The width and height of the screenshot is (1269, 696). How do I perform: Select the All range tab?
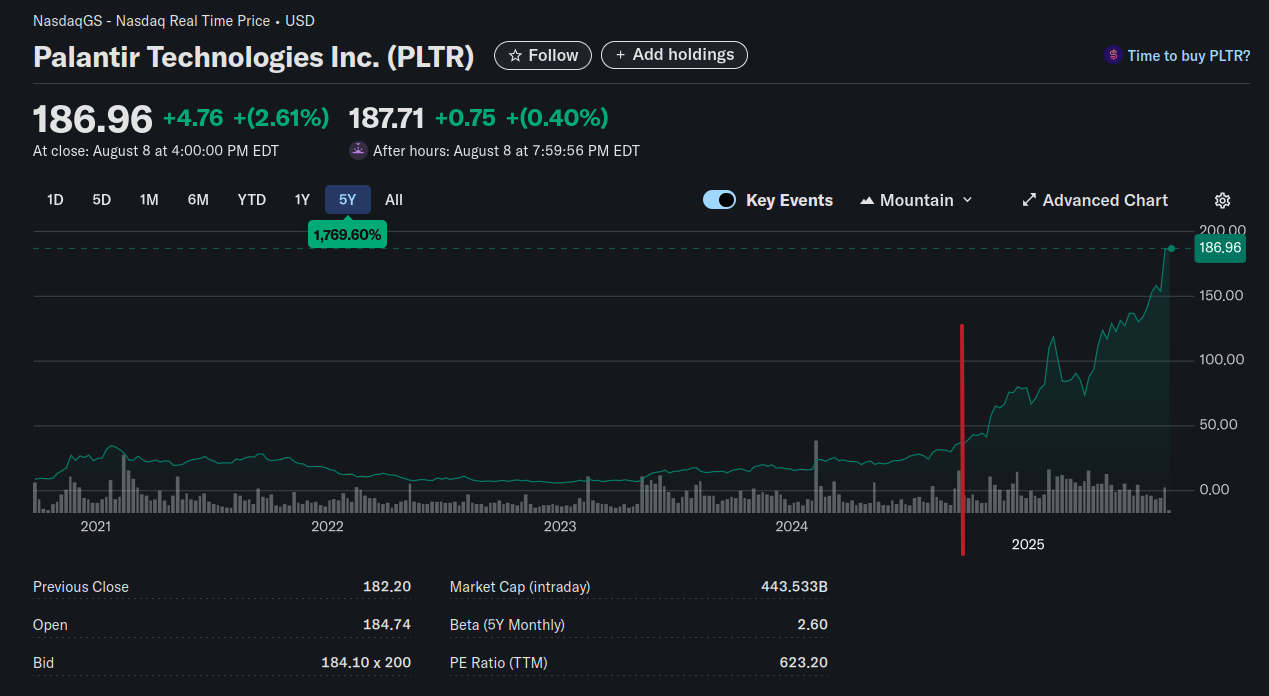pyautogui.click(x=394, y=200)
